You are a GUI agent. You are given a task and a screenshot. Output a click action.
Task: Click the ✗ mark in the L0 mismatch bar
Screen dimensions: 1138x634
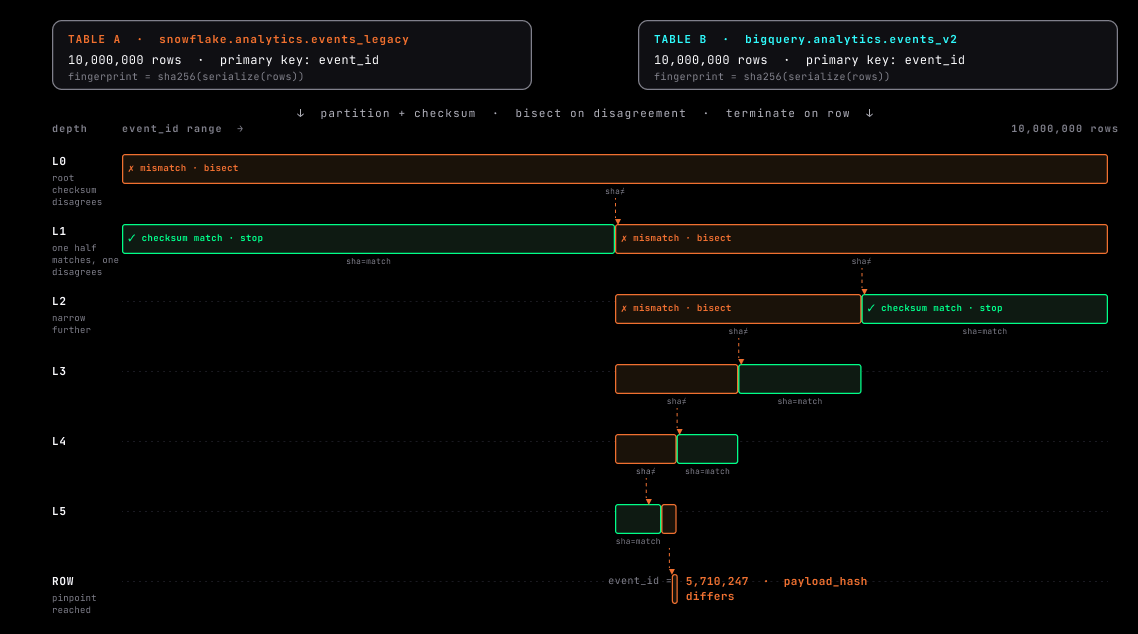131,168
